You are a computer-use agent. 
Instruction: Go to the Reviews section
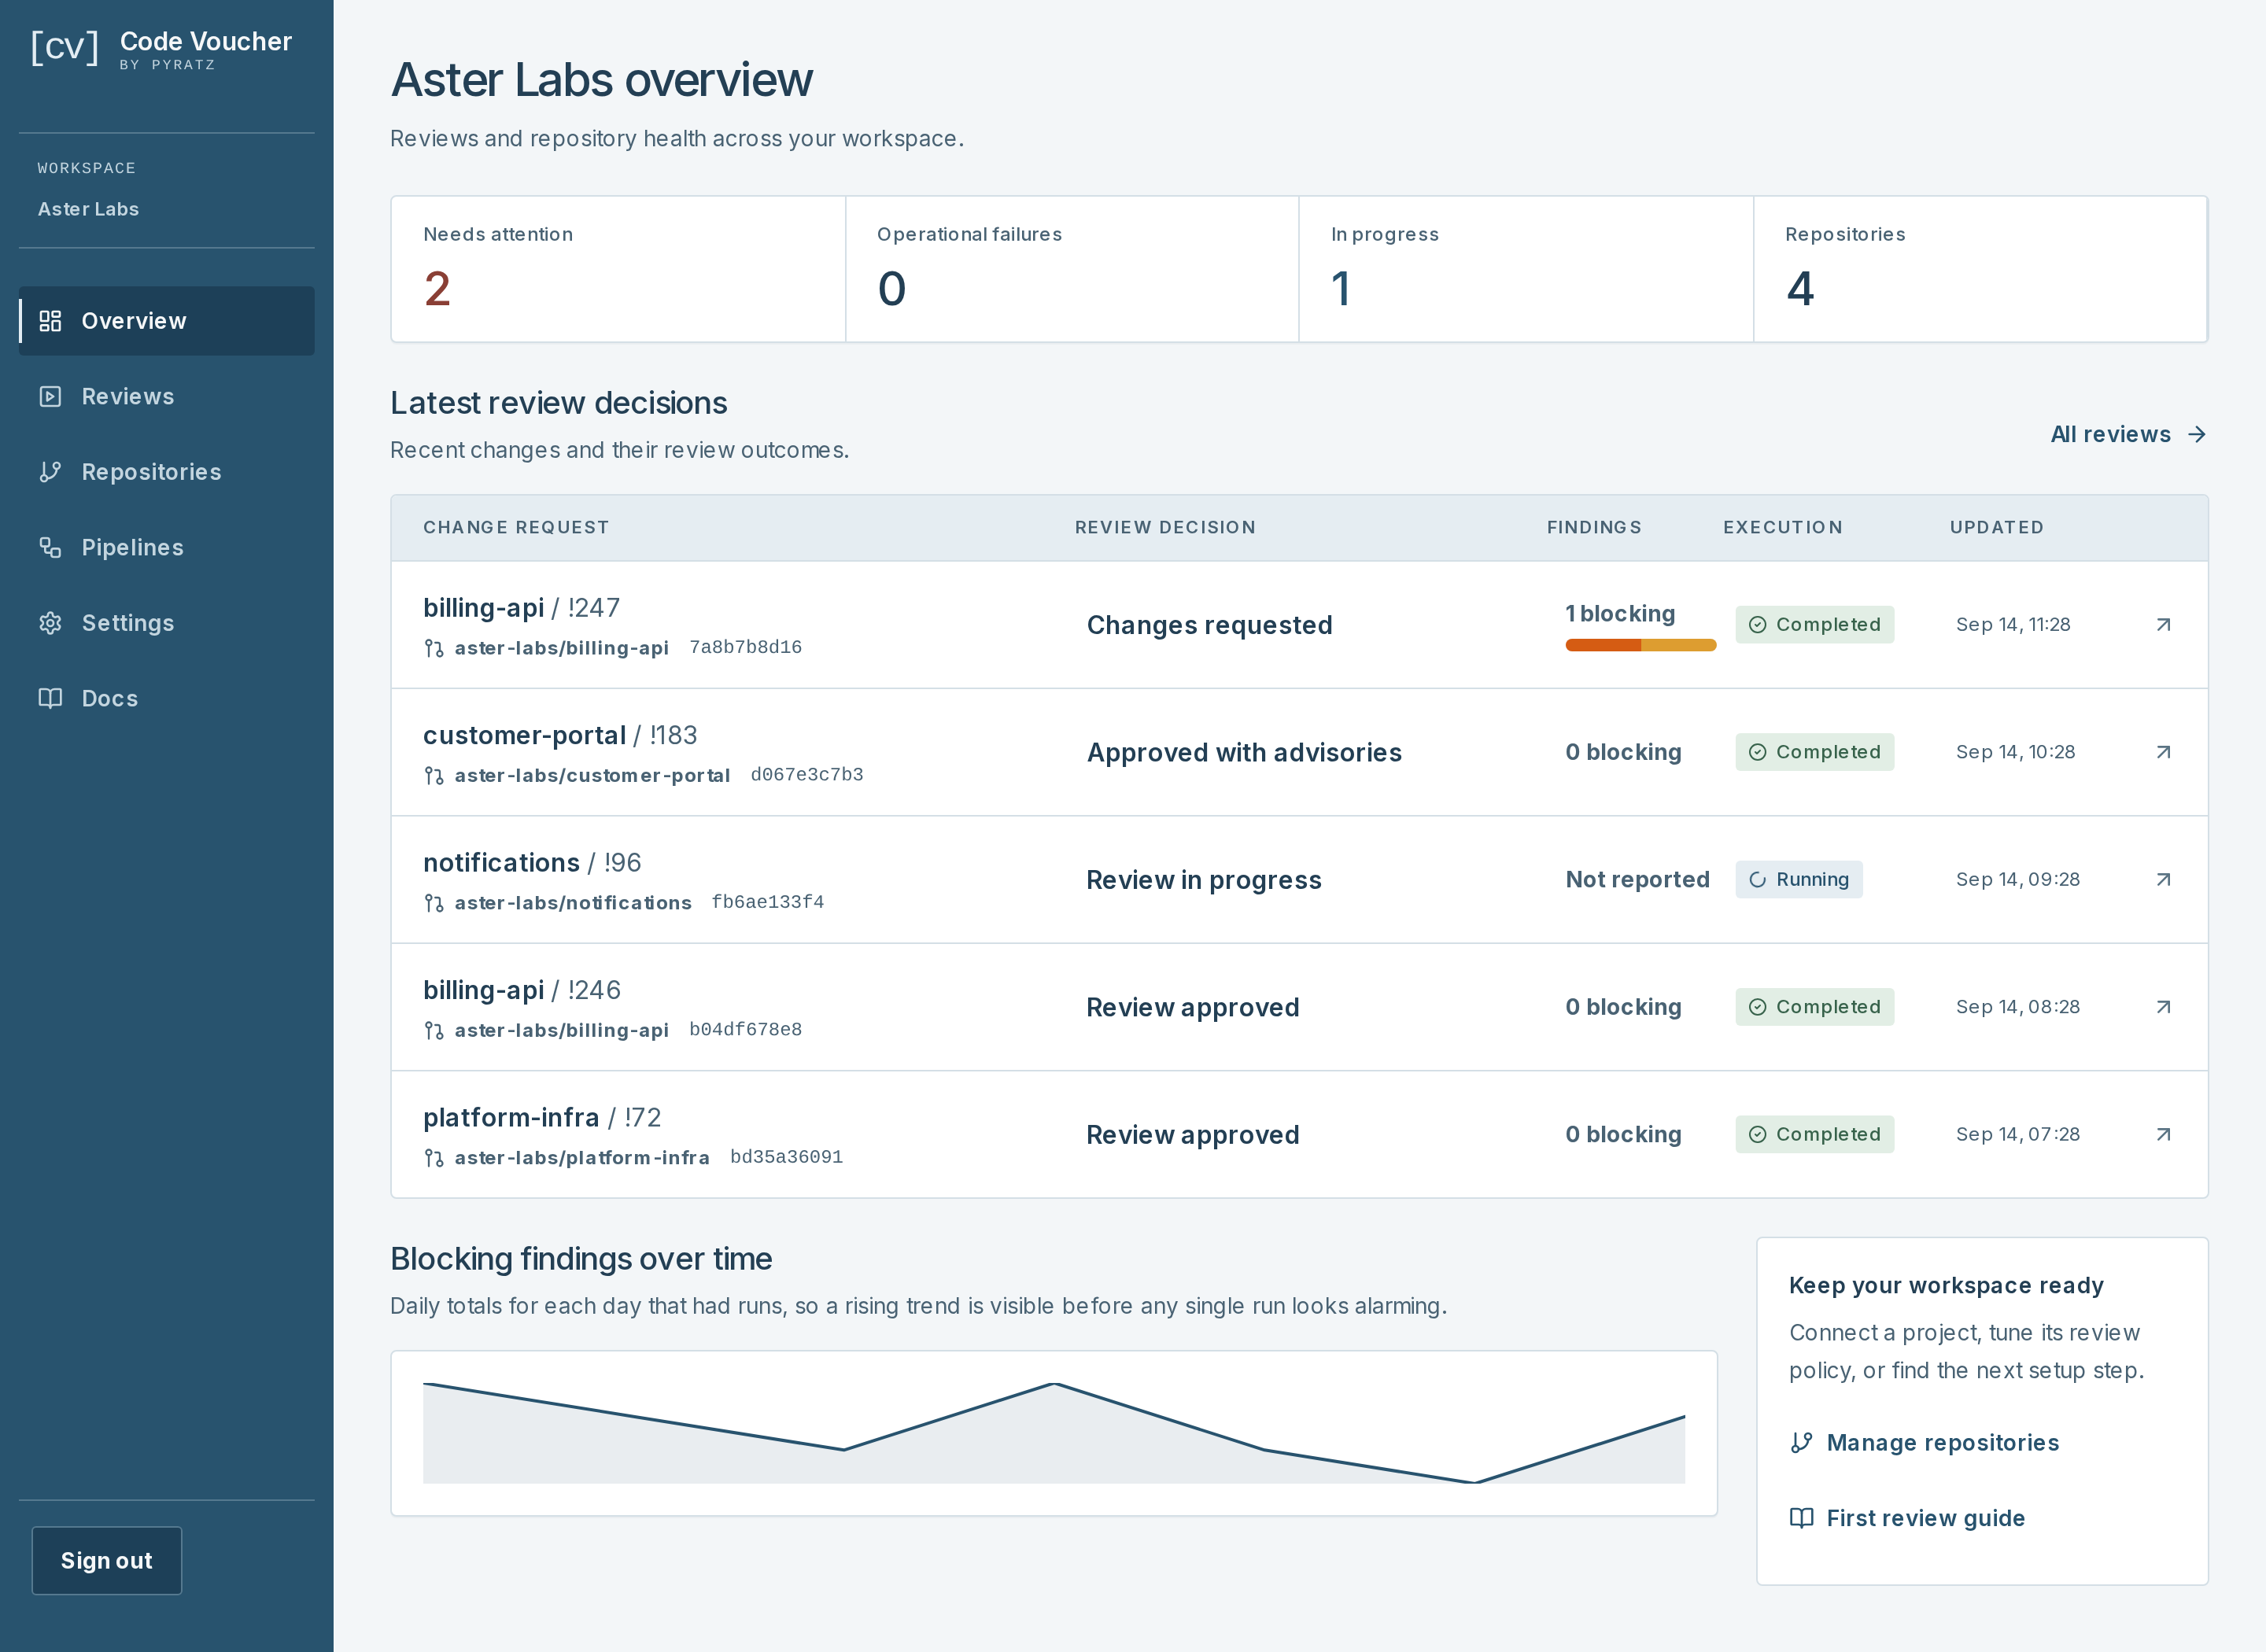pos(166,397)
